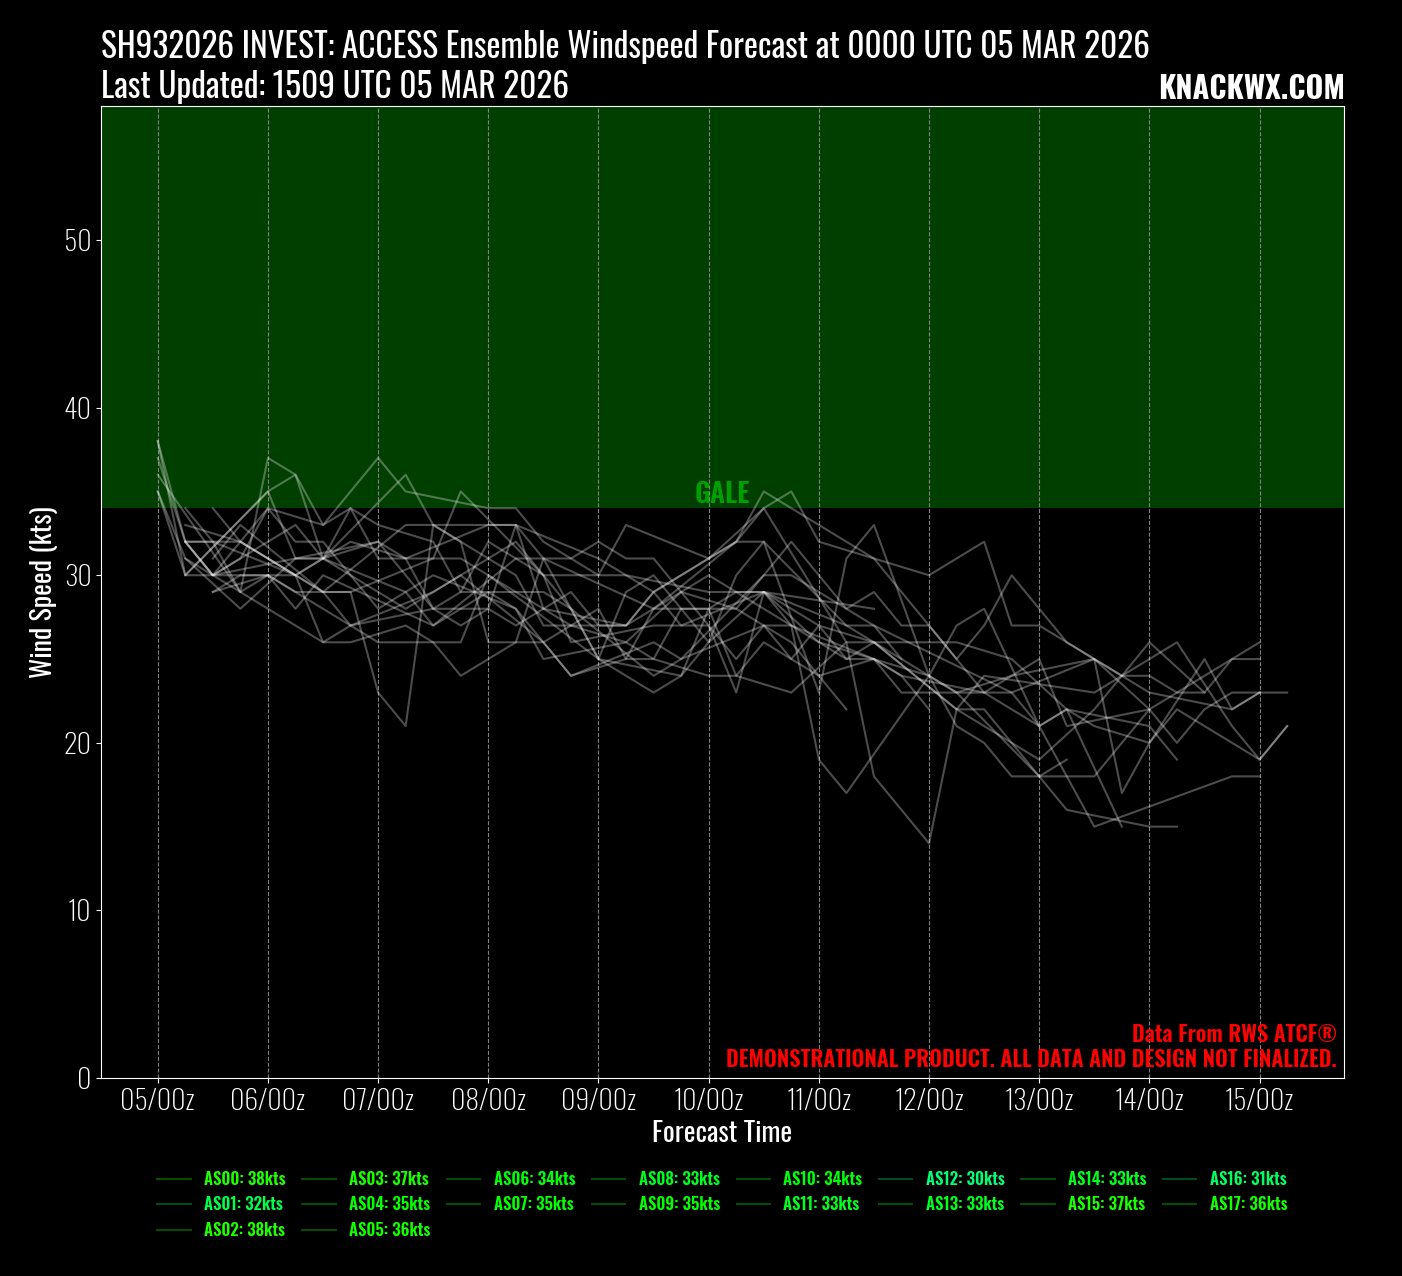
Task: Click the KNACKWX.COM watermark link
Action: pos(1251,88)
